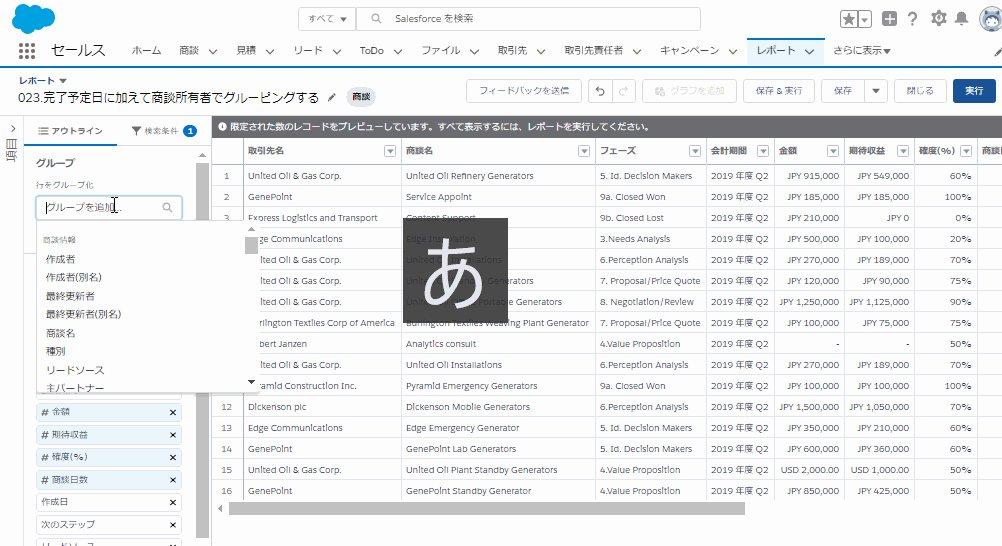Open the help question mark icon
This screenshot has width=1002, height=546.
point(913,19)
